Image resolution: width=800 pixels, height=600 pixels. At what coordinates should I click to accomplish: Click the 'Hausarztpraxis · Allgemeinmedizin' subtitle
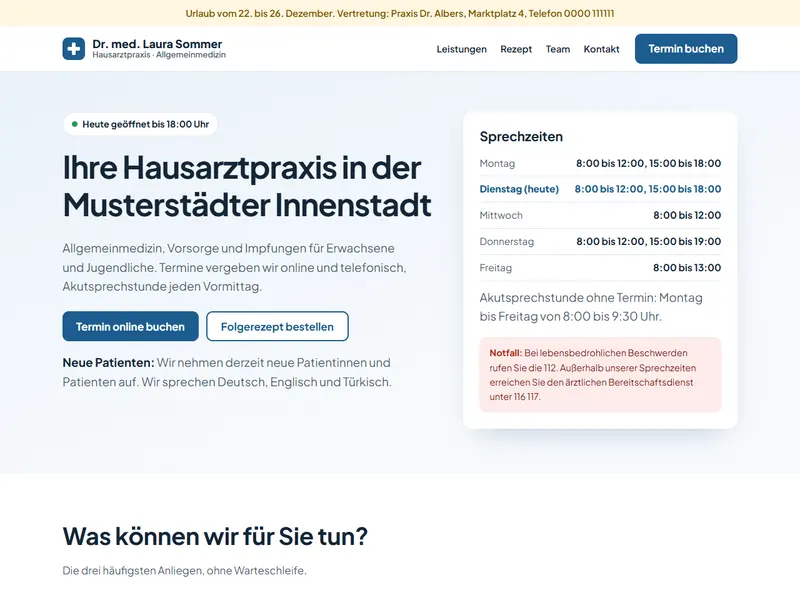159,55
